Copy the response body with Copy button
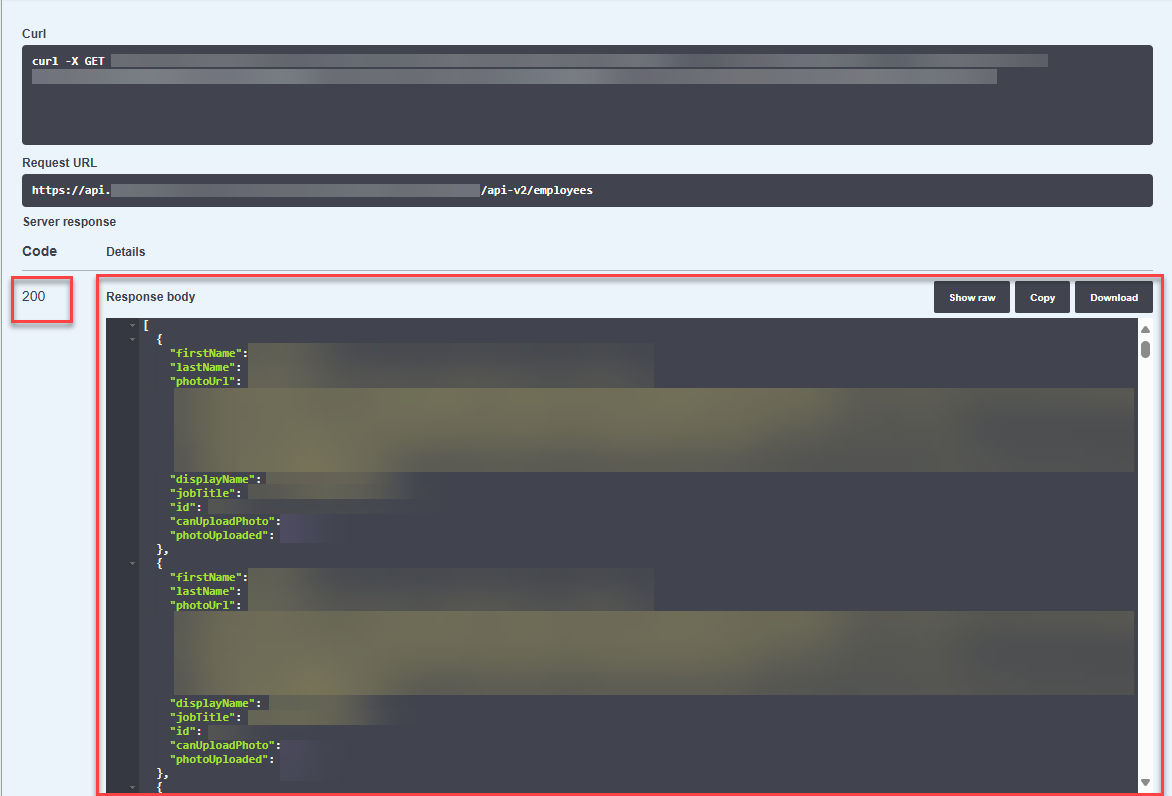The height and width of the screenshot is (796, 1172). tap(1042, 297)
